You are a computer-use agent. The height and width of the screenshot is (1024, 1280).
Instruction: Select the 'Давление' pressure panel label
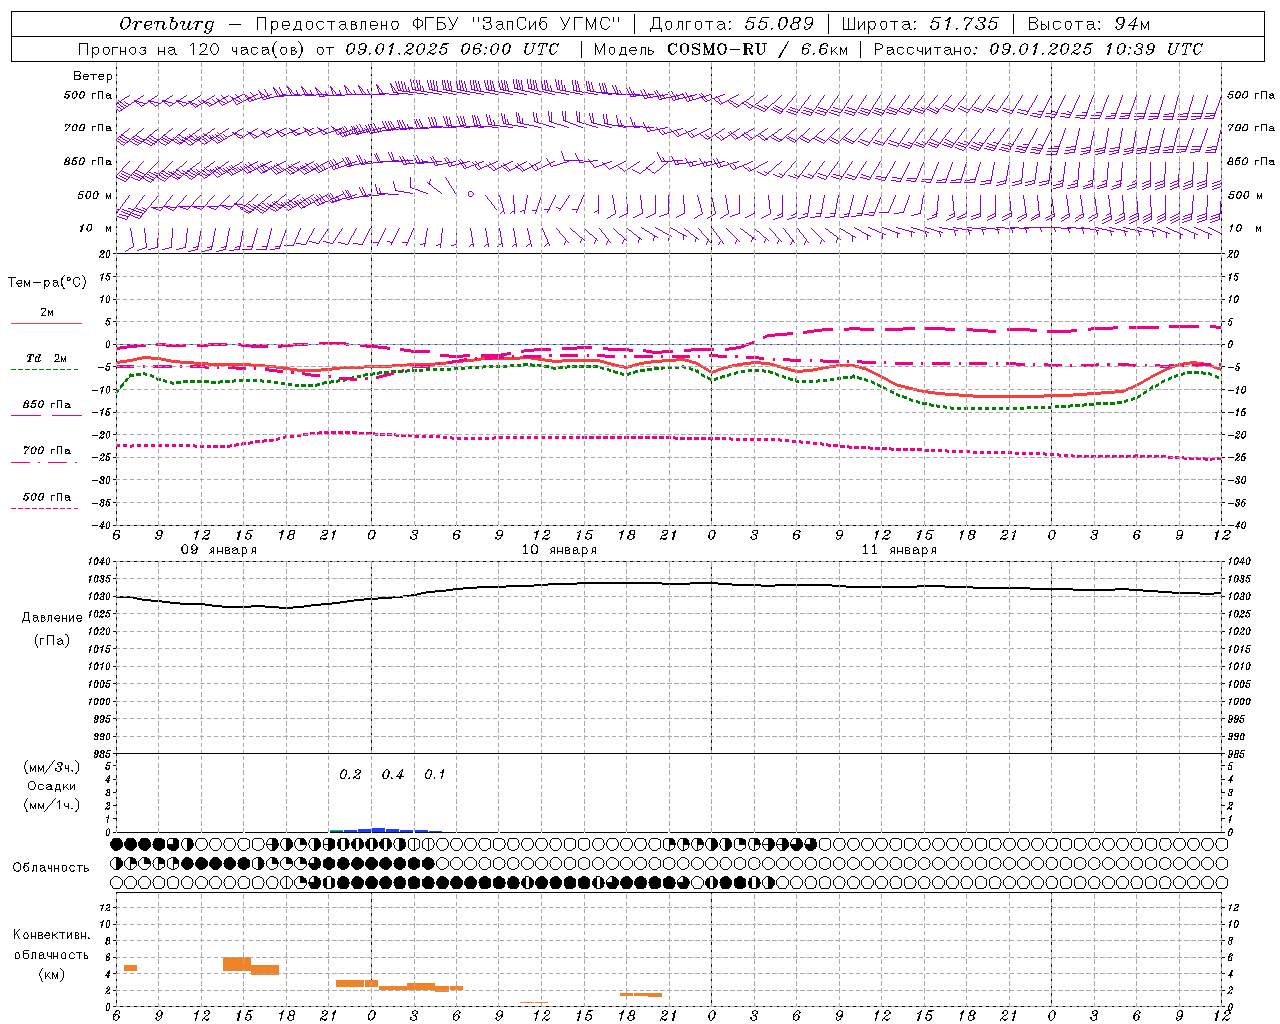(x=52, y=617)
